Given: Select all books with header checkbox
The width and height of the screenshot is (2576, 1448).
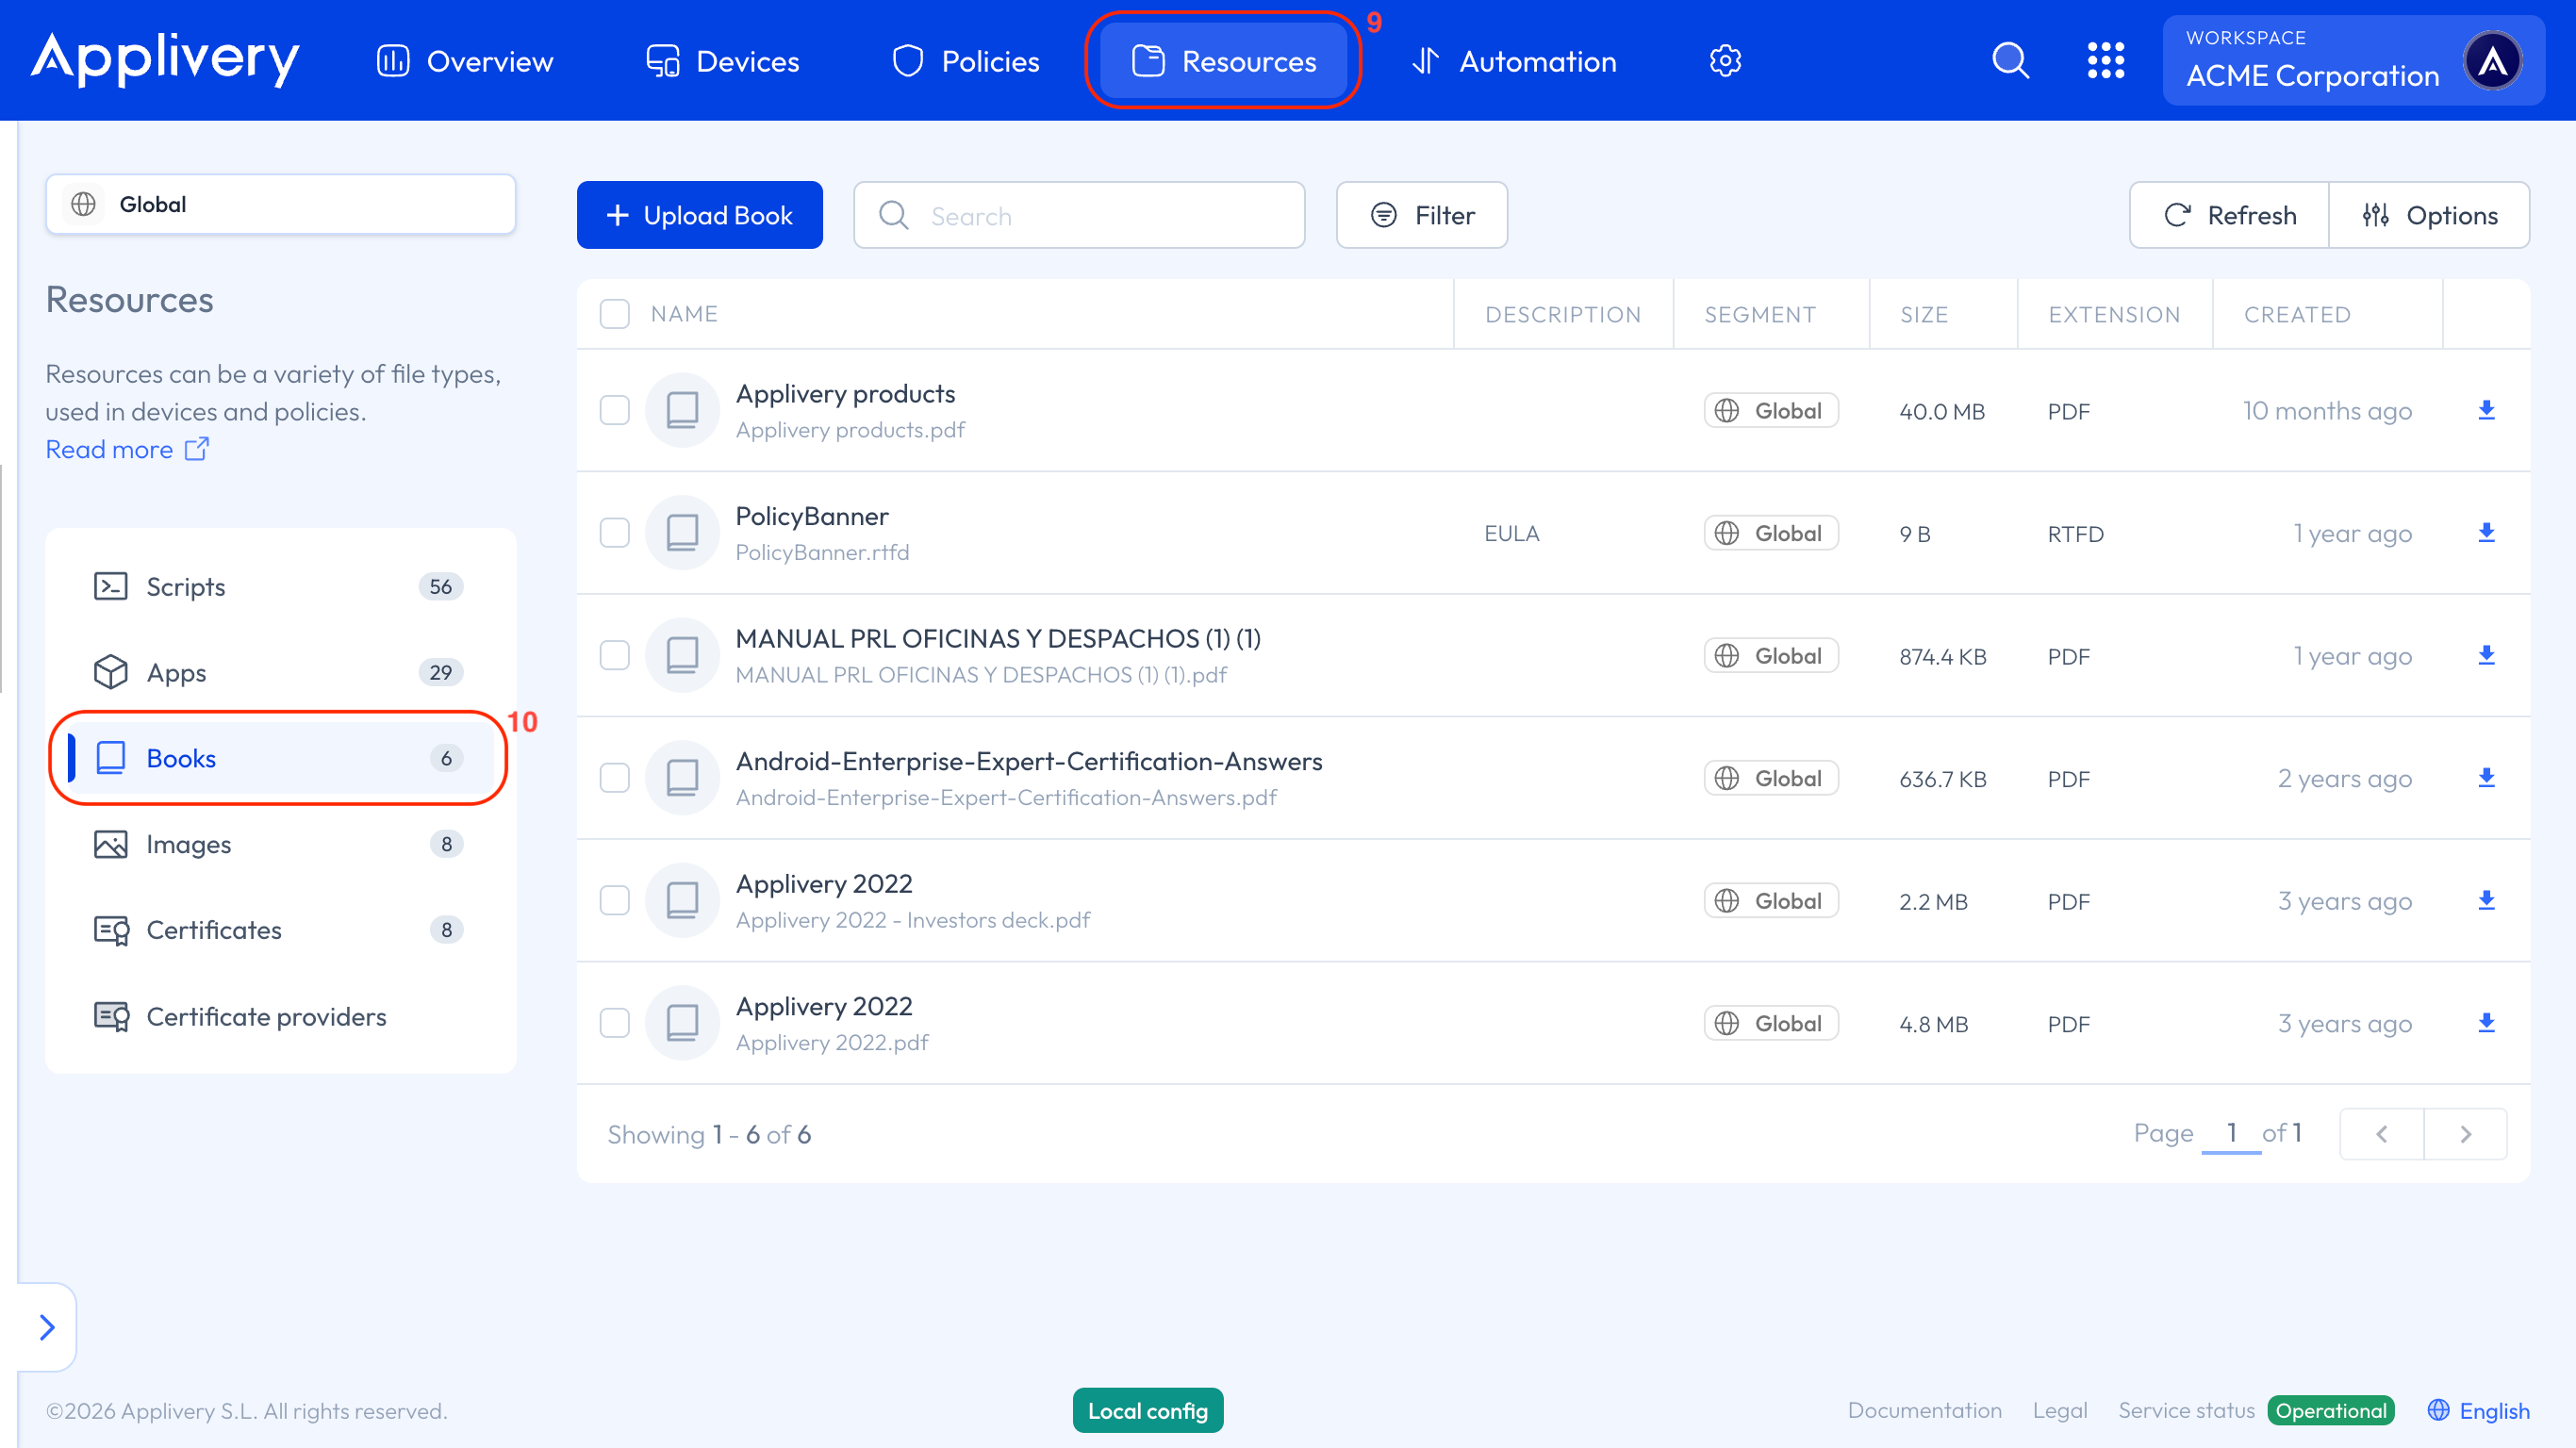Looking at the screenshot, I should pos(614,314).
